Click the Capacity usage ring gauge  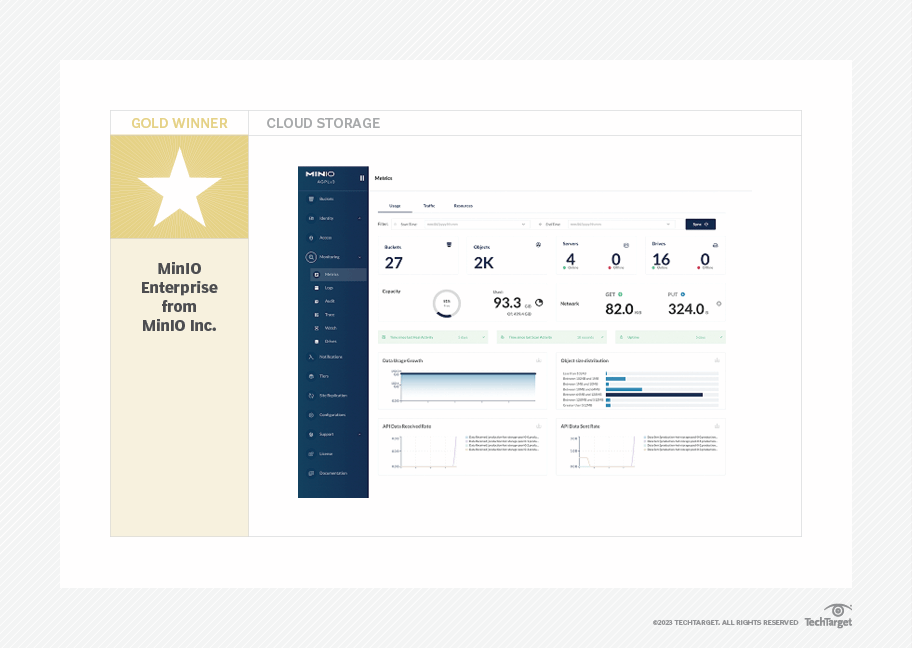pos(446,303)
